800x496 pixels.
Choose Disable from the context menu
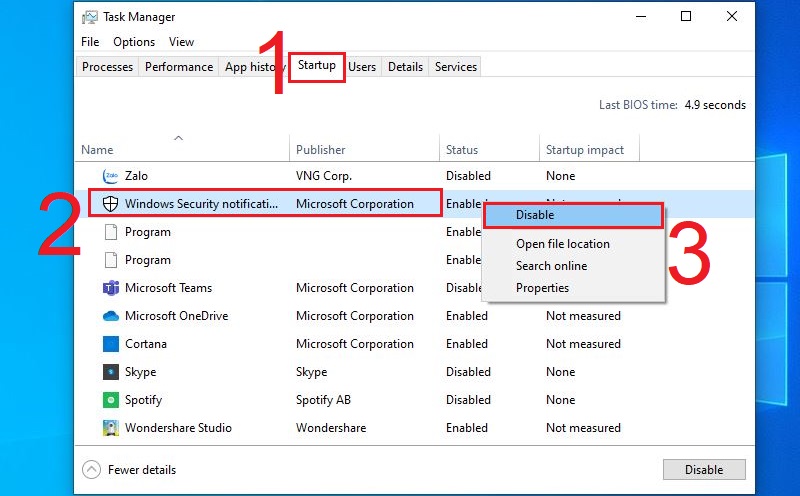535,215
